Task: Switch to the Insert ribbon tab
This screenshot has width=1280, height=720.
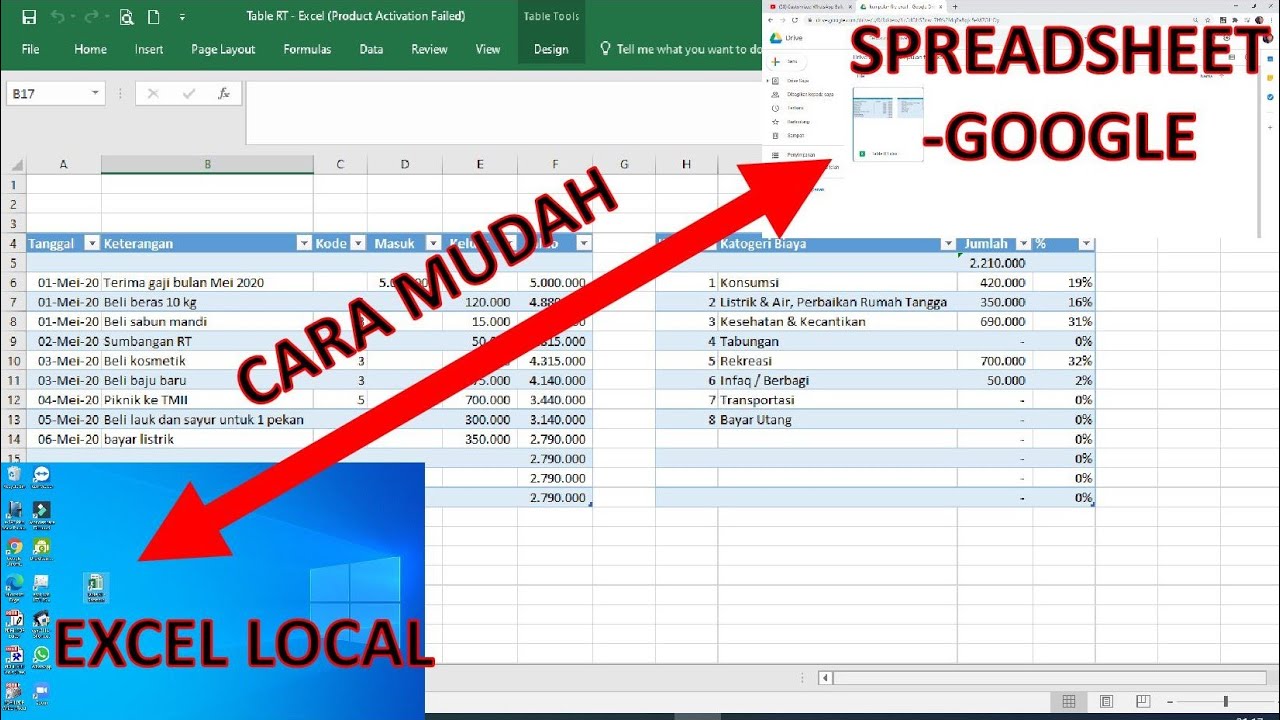Action: tap(149, 49)
